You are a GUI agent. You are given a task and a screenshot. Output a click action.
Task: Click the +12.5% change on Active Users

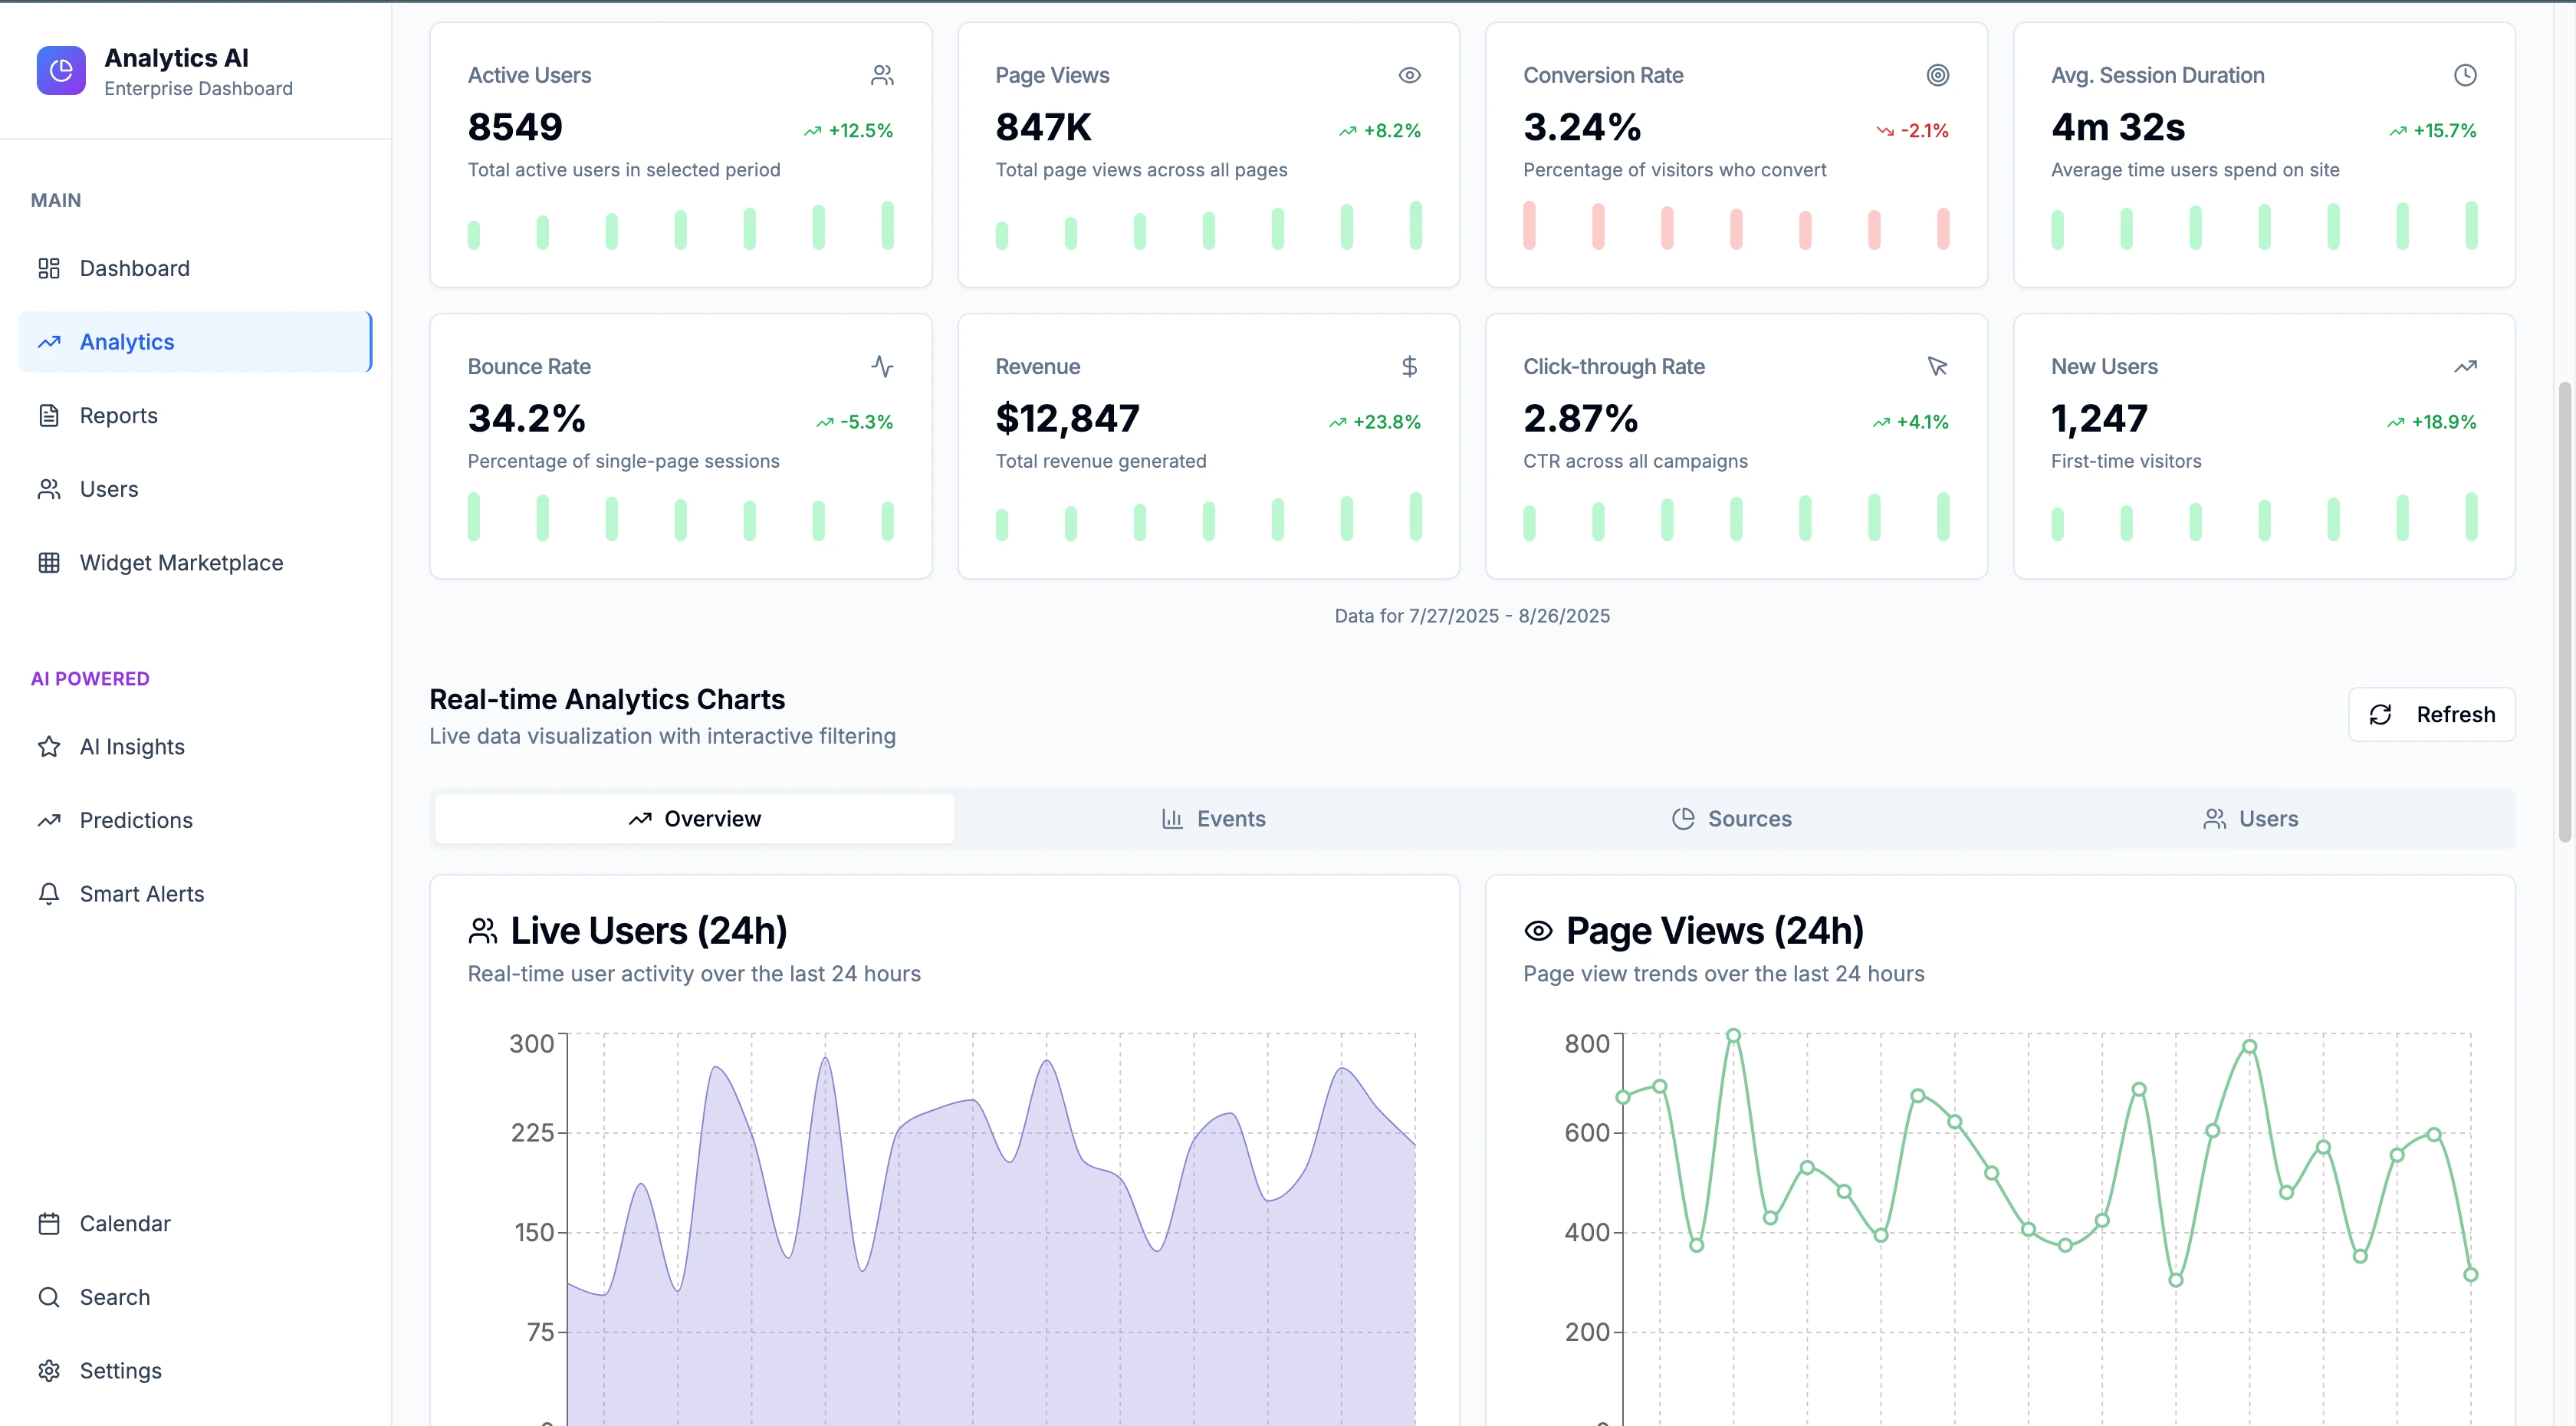pyautogui.click(x=848, y=131)
